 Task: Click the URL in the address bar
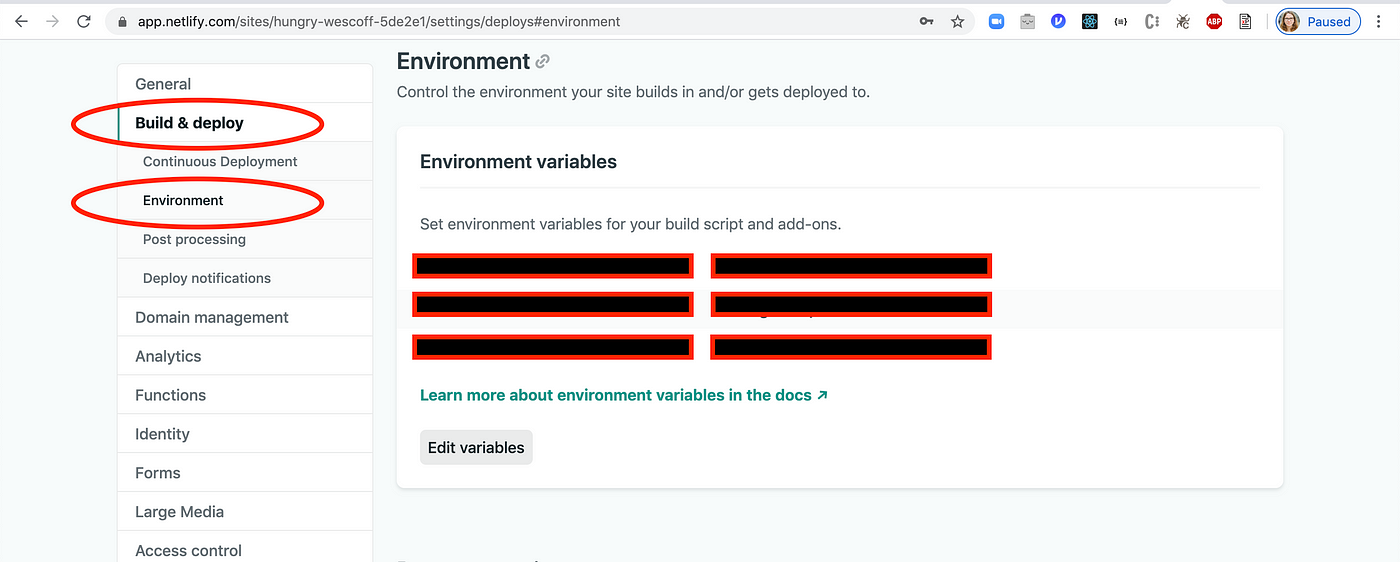pos(379,21)
